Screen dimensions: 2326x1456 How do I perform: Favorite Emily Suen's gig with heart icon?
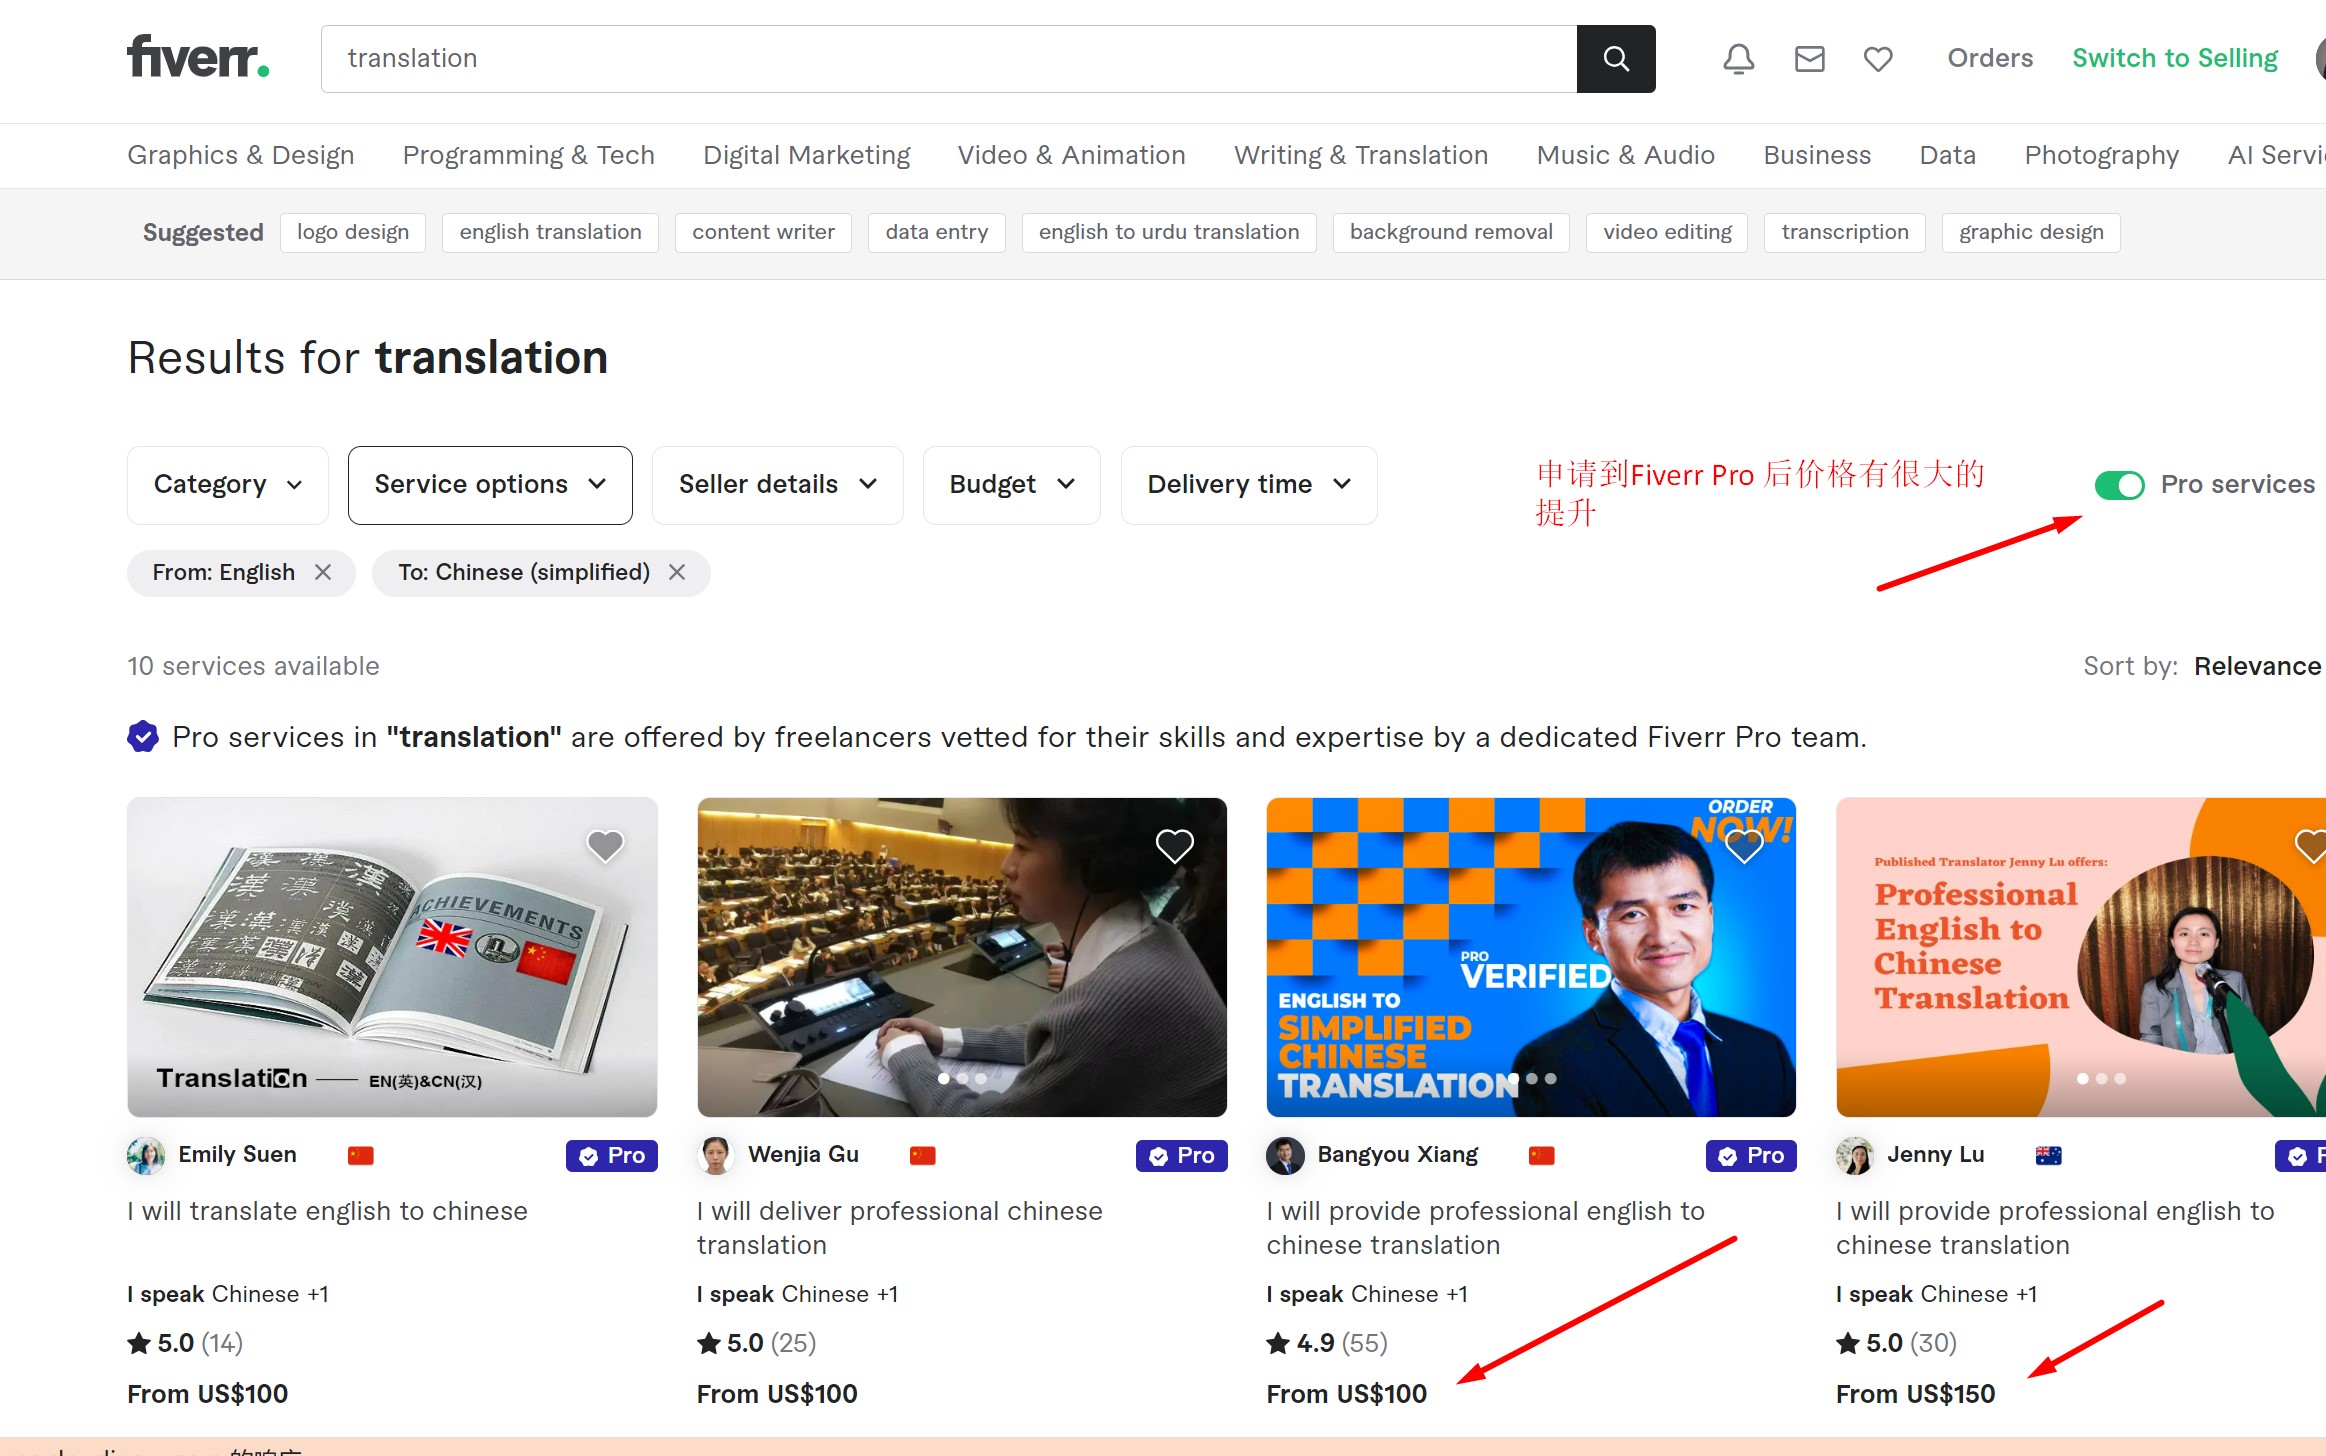[604, 847]
